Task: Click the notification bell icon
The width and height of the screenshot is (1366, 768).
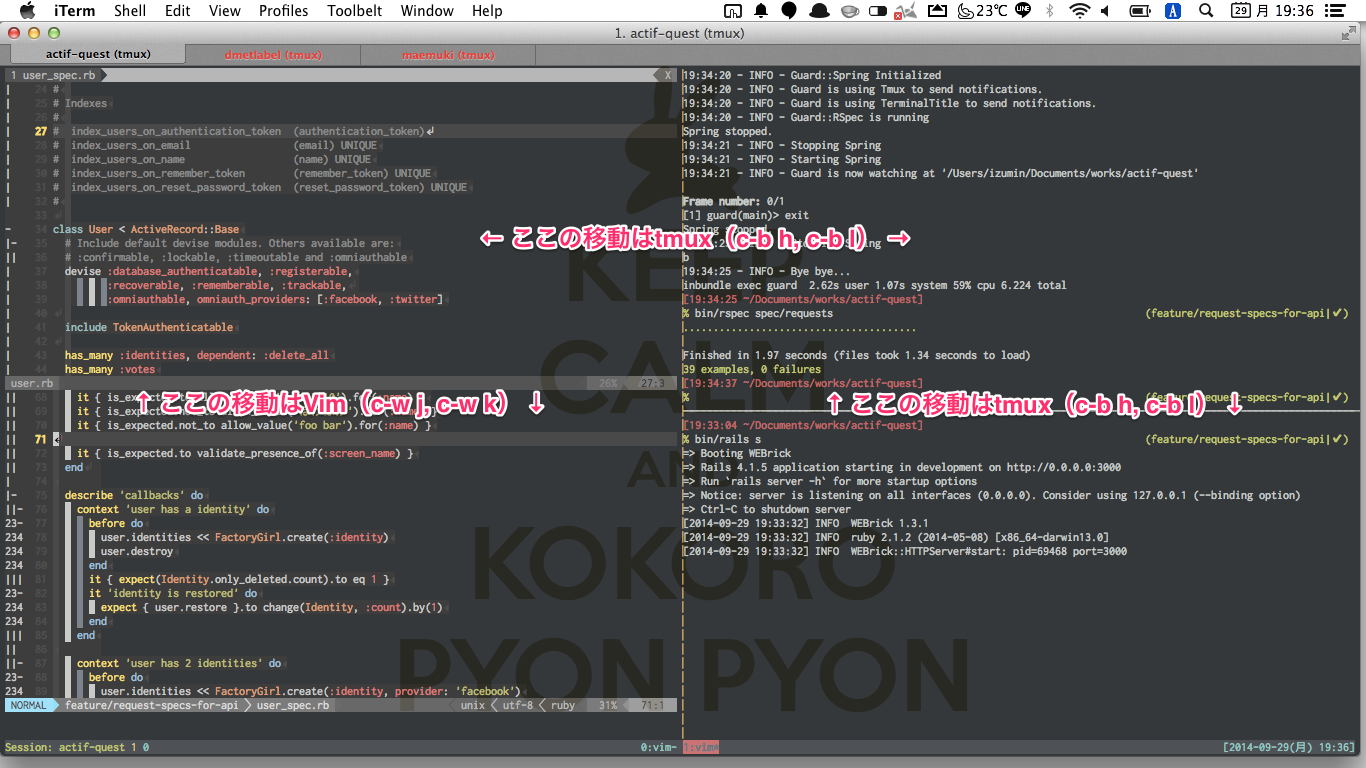Action: tap(760, 11)
